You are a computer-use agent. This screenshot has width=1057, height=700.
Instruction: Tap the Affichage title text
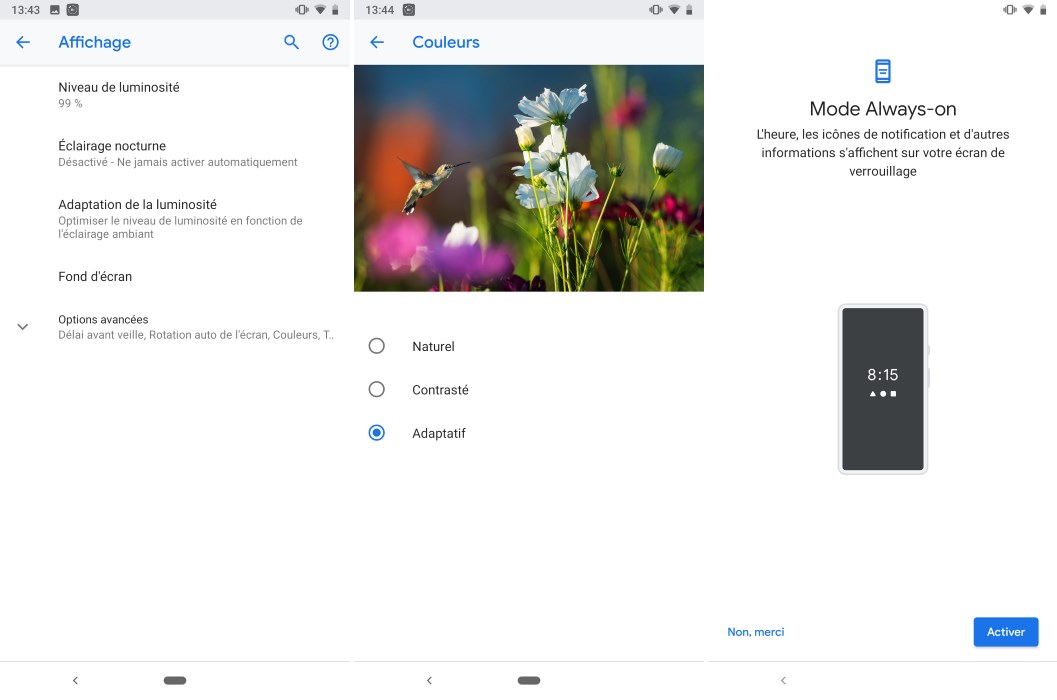tap(94, 42)
